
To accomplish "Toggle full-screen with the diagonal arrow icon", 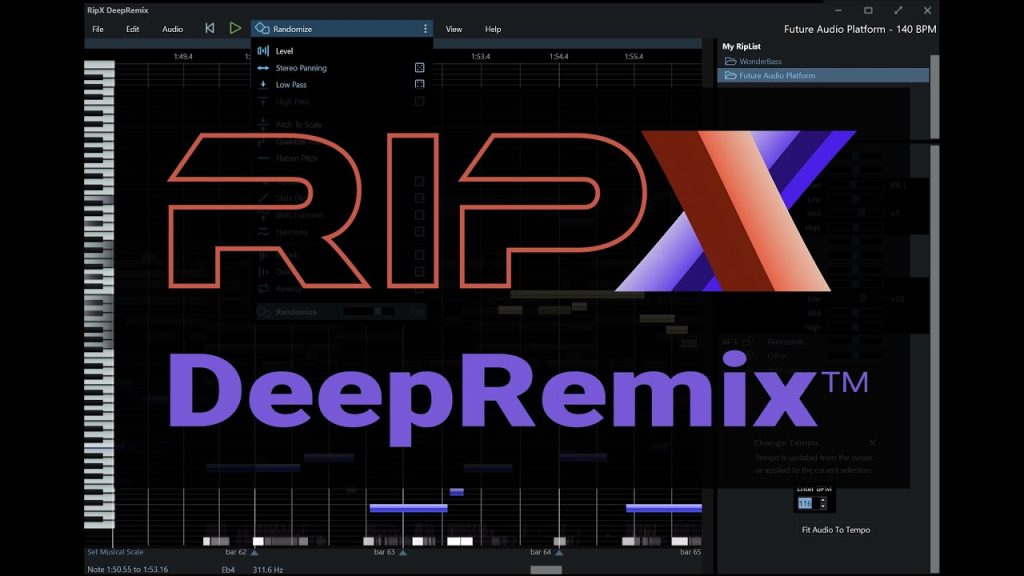I will (x=898, y=10).
